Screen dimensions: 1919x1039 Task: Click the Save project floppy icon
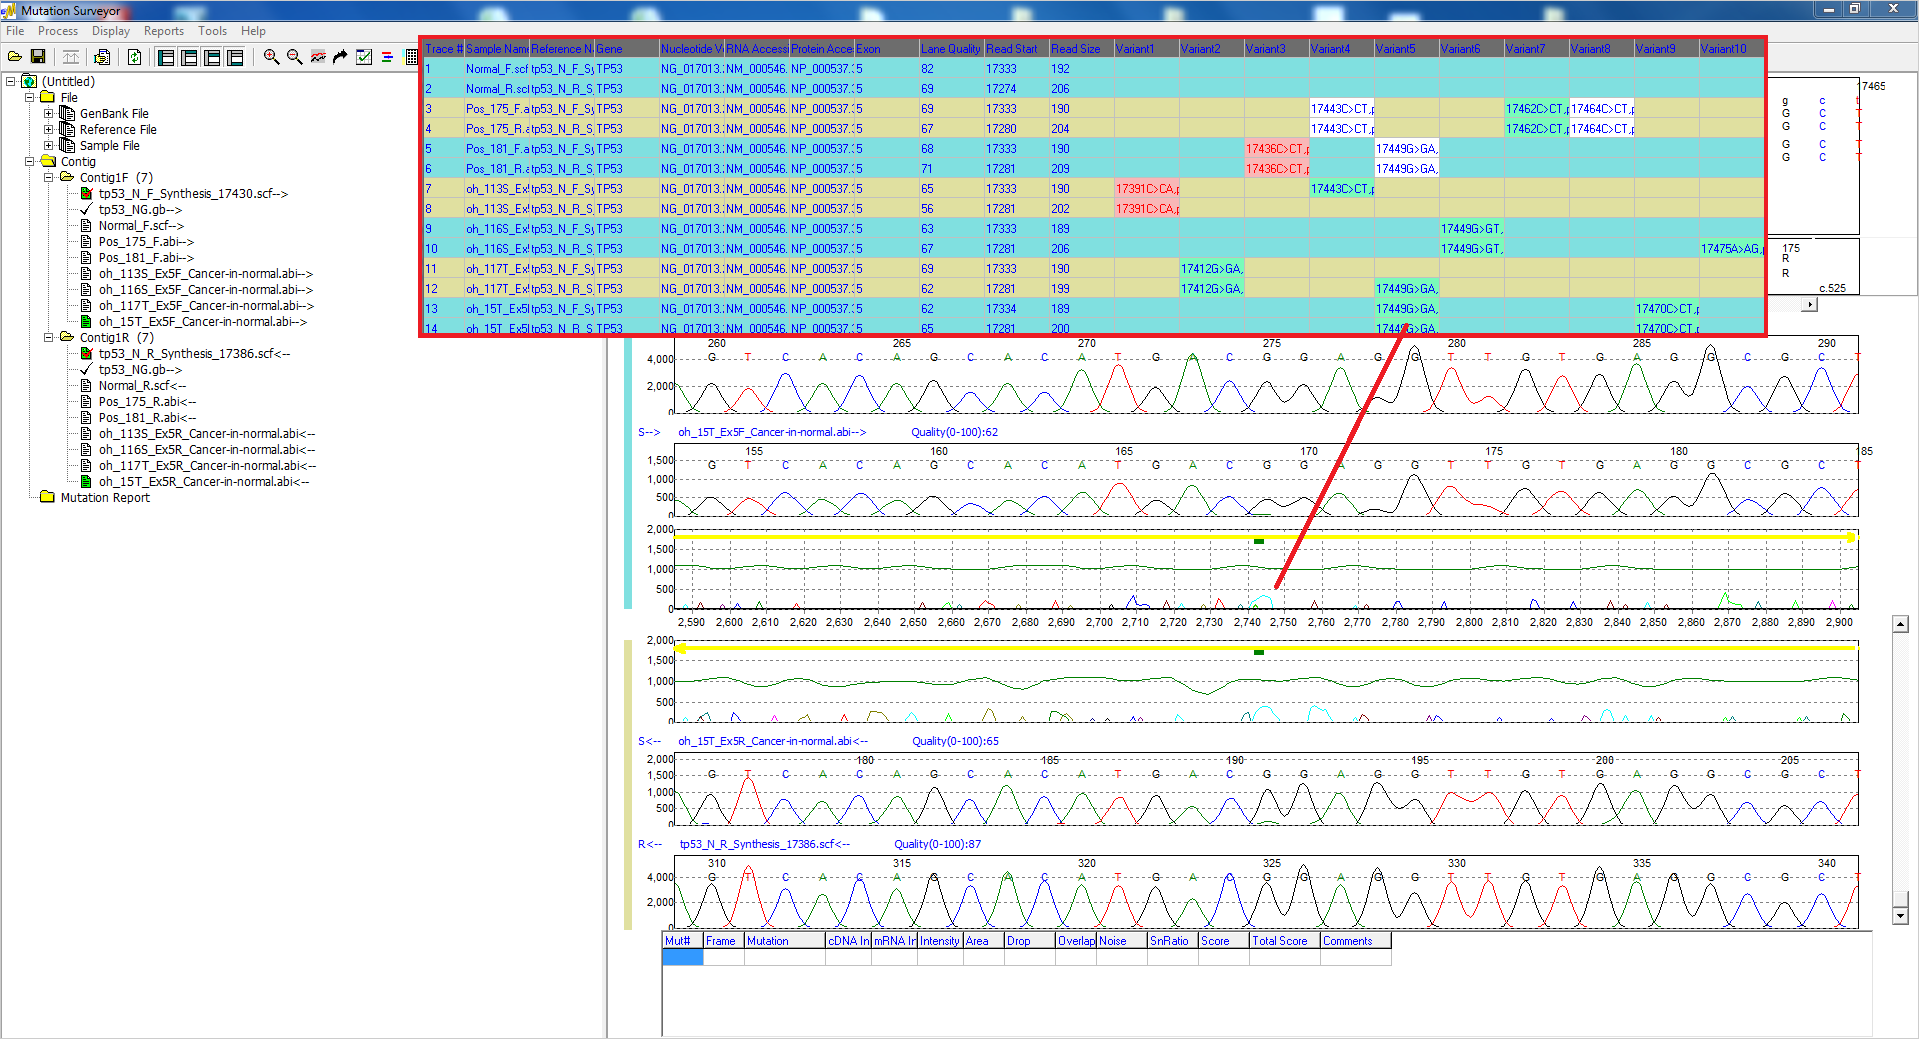(38, 57)
